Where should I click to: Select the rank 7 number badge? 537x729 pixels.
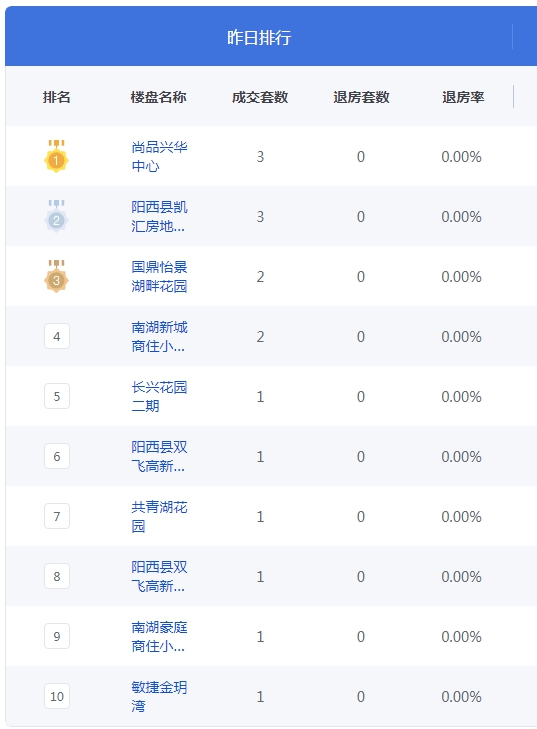tap(57, 516)
